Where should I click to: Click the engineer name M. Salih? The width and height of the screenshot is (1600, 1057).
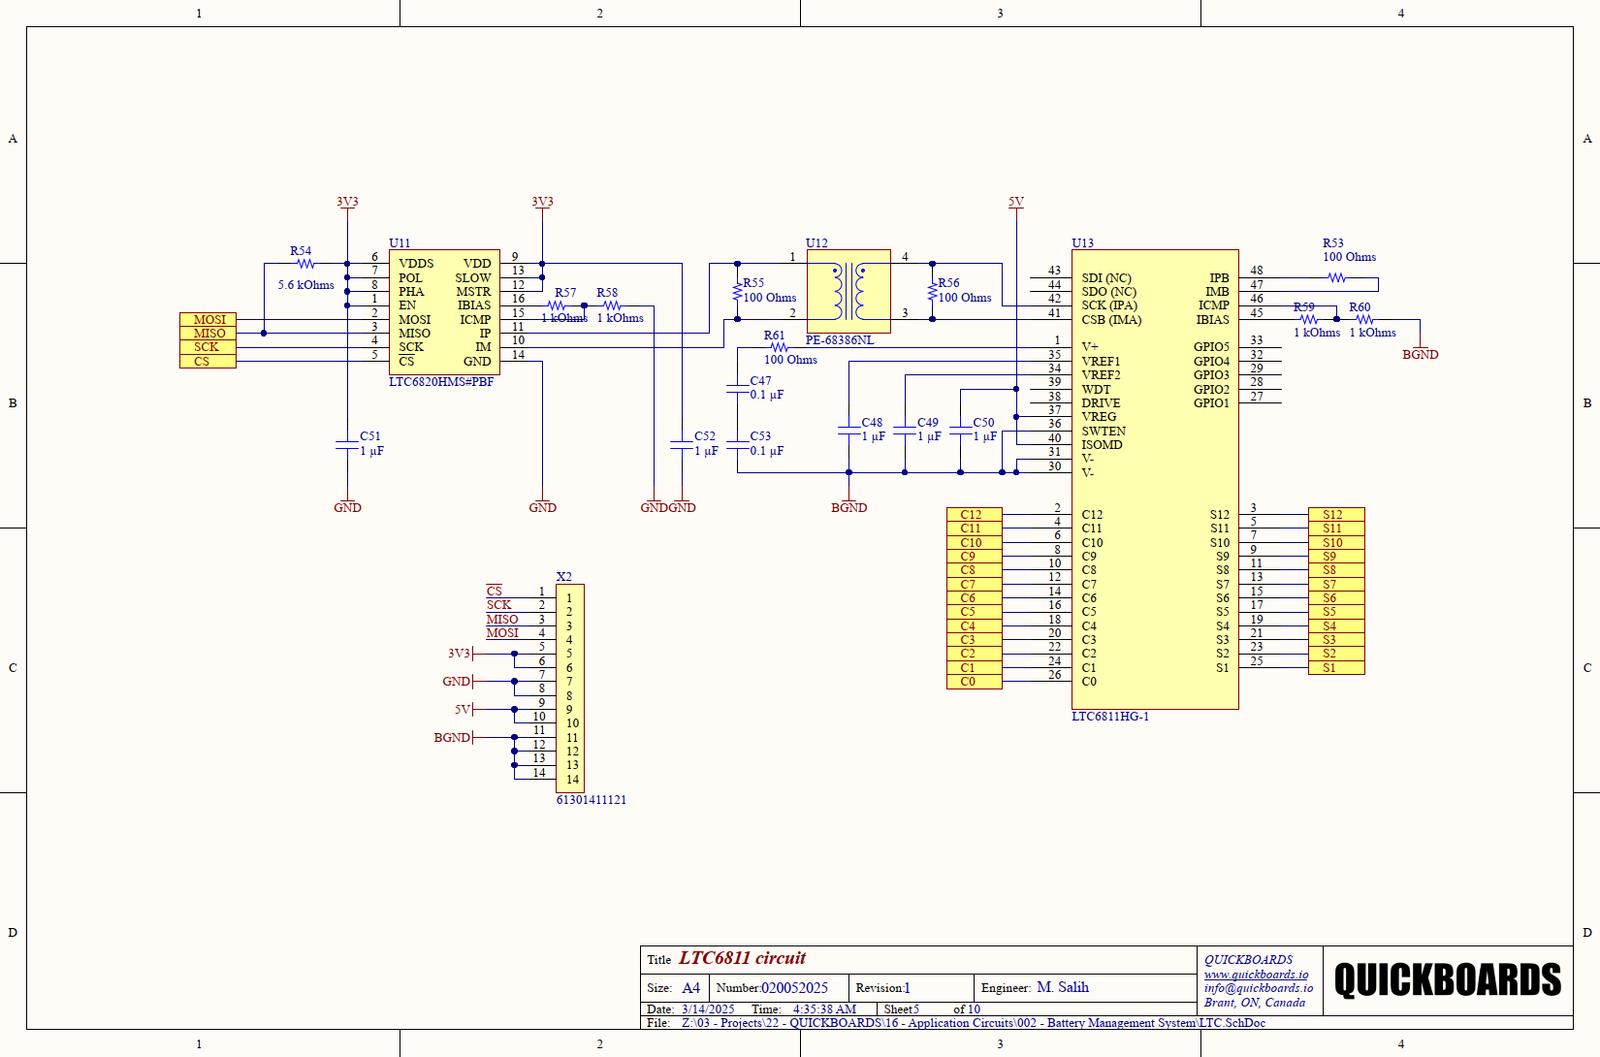pyautogui.click(x=1062, y=987)
